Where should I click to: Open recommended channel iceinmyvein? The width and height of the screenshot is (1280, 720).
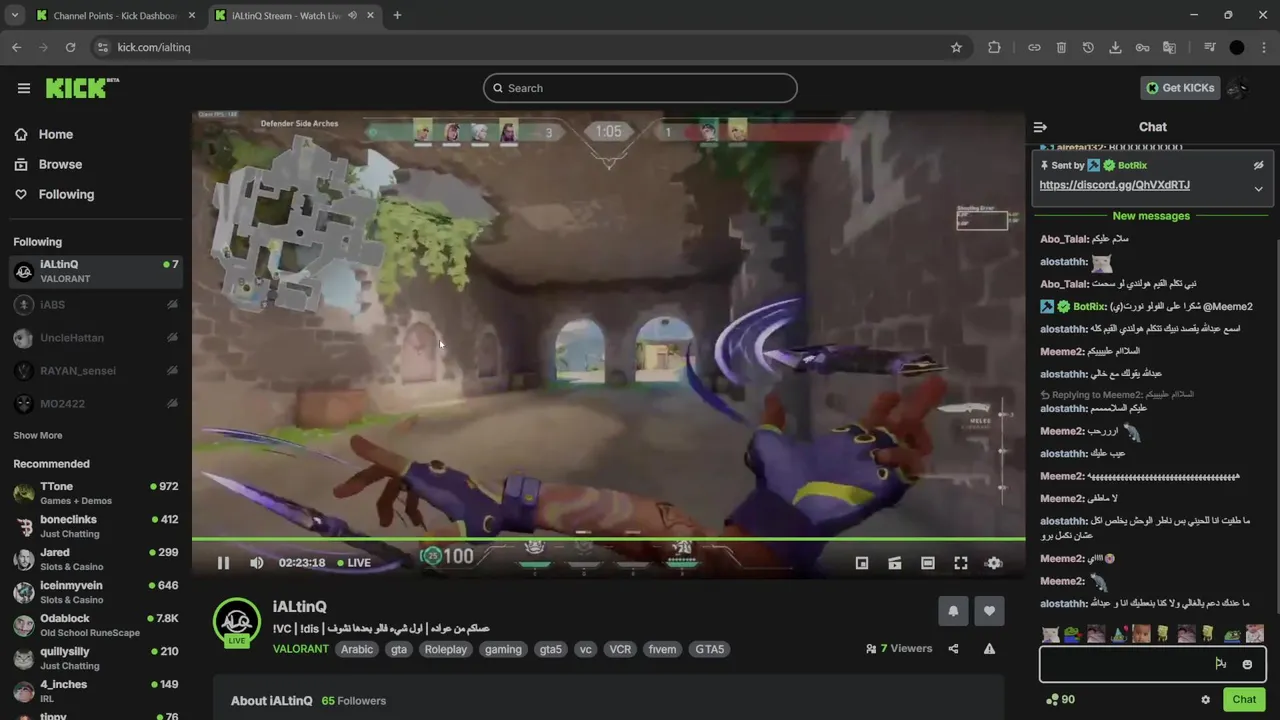[96, 592]
